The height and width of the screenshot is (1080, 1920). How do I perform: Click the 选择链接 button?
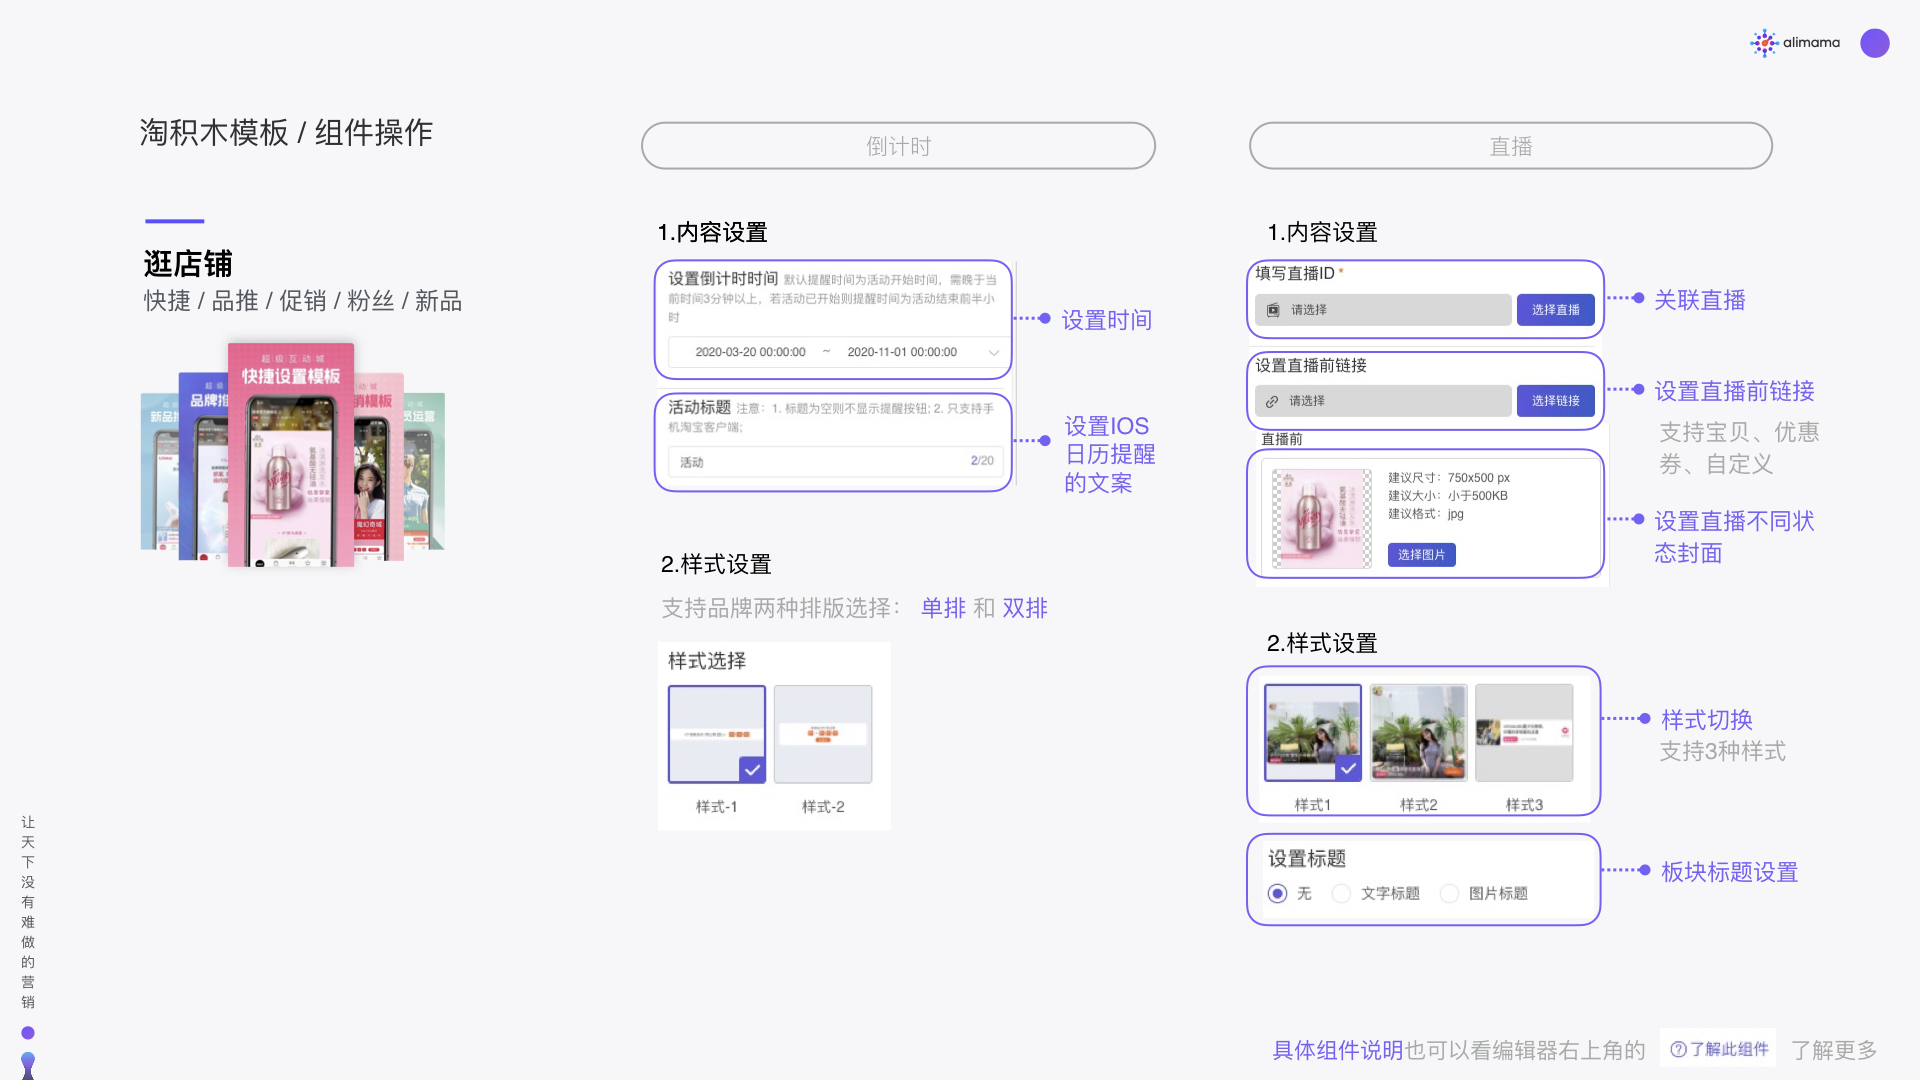1555,401
